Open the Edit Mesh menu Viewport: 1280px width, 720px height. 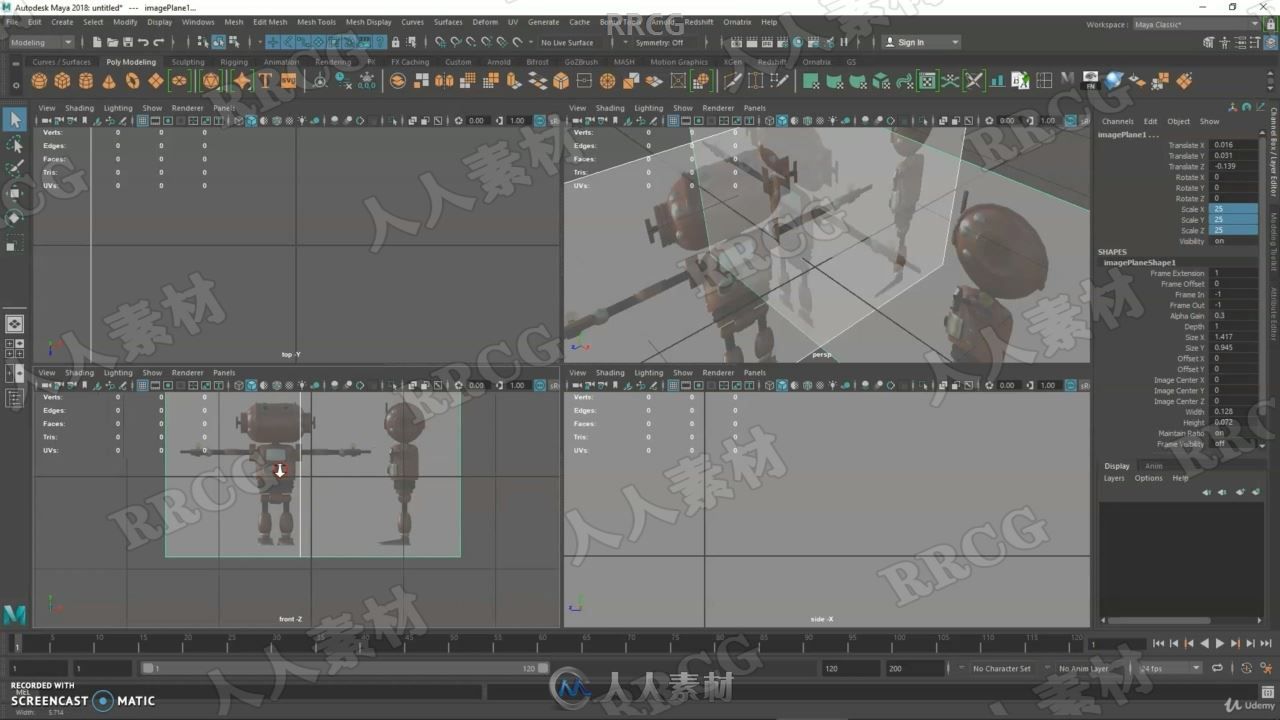[269, 21]
